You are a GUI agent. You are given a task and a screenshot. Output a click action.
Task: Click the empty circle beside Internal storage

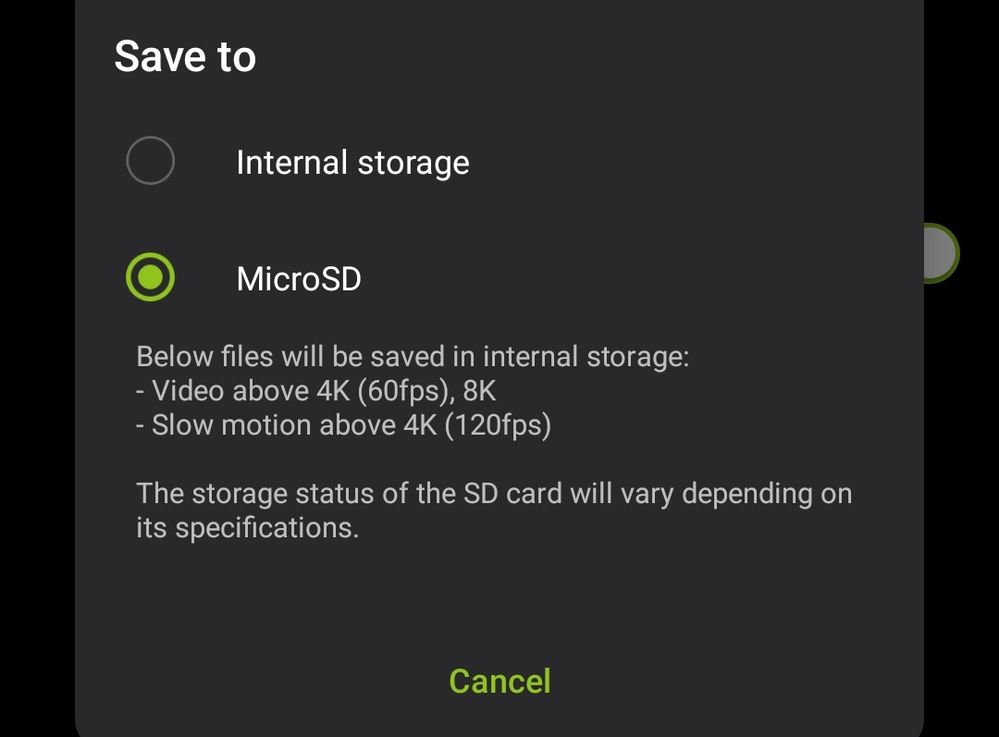[150, 162]
